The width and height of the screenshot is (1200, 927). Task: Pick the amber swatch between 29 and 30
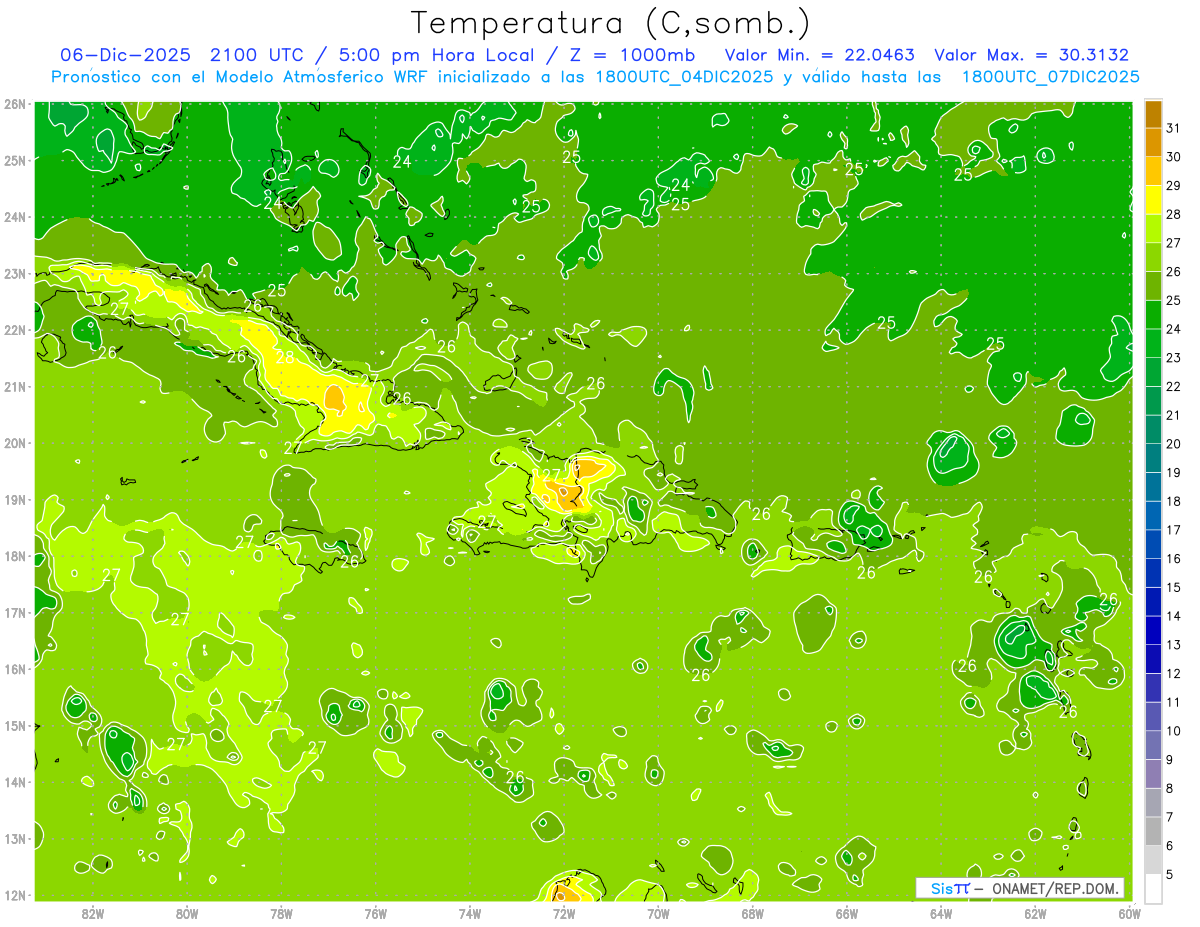pyautogui.click(x=1153, y=171)
